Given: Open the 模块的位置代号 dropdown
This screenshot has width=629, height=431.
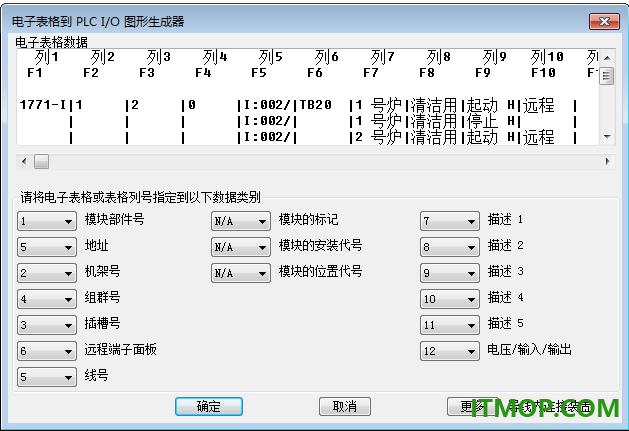Looking at the screenshot, I should click(x=241, y=273).
